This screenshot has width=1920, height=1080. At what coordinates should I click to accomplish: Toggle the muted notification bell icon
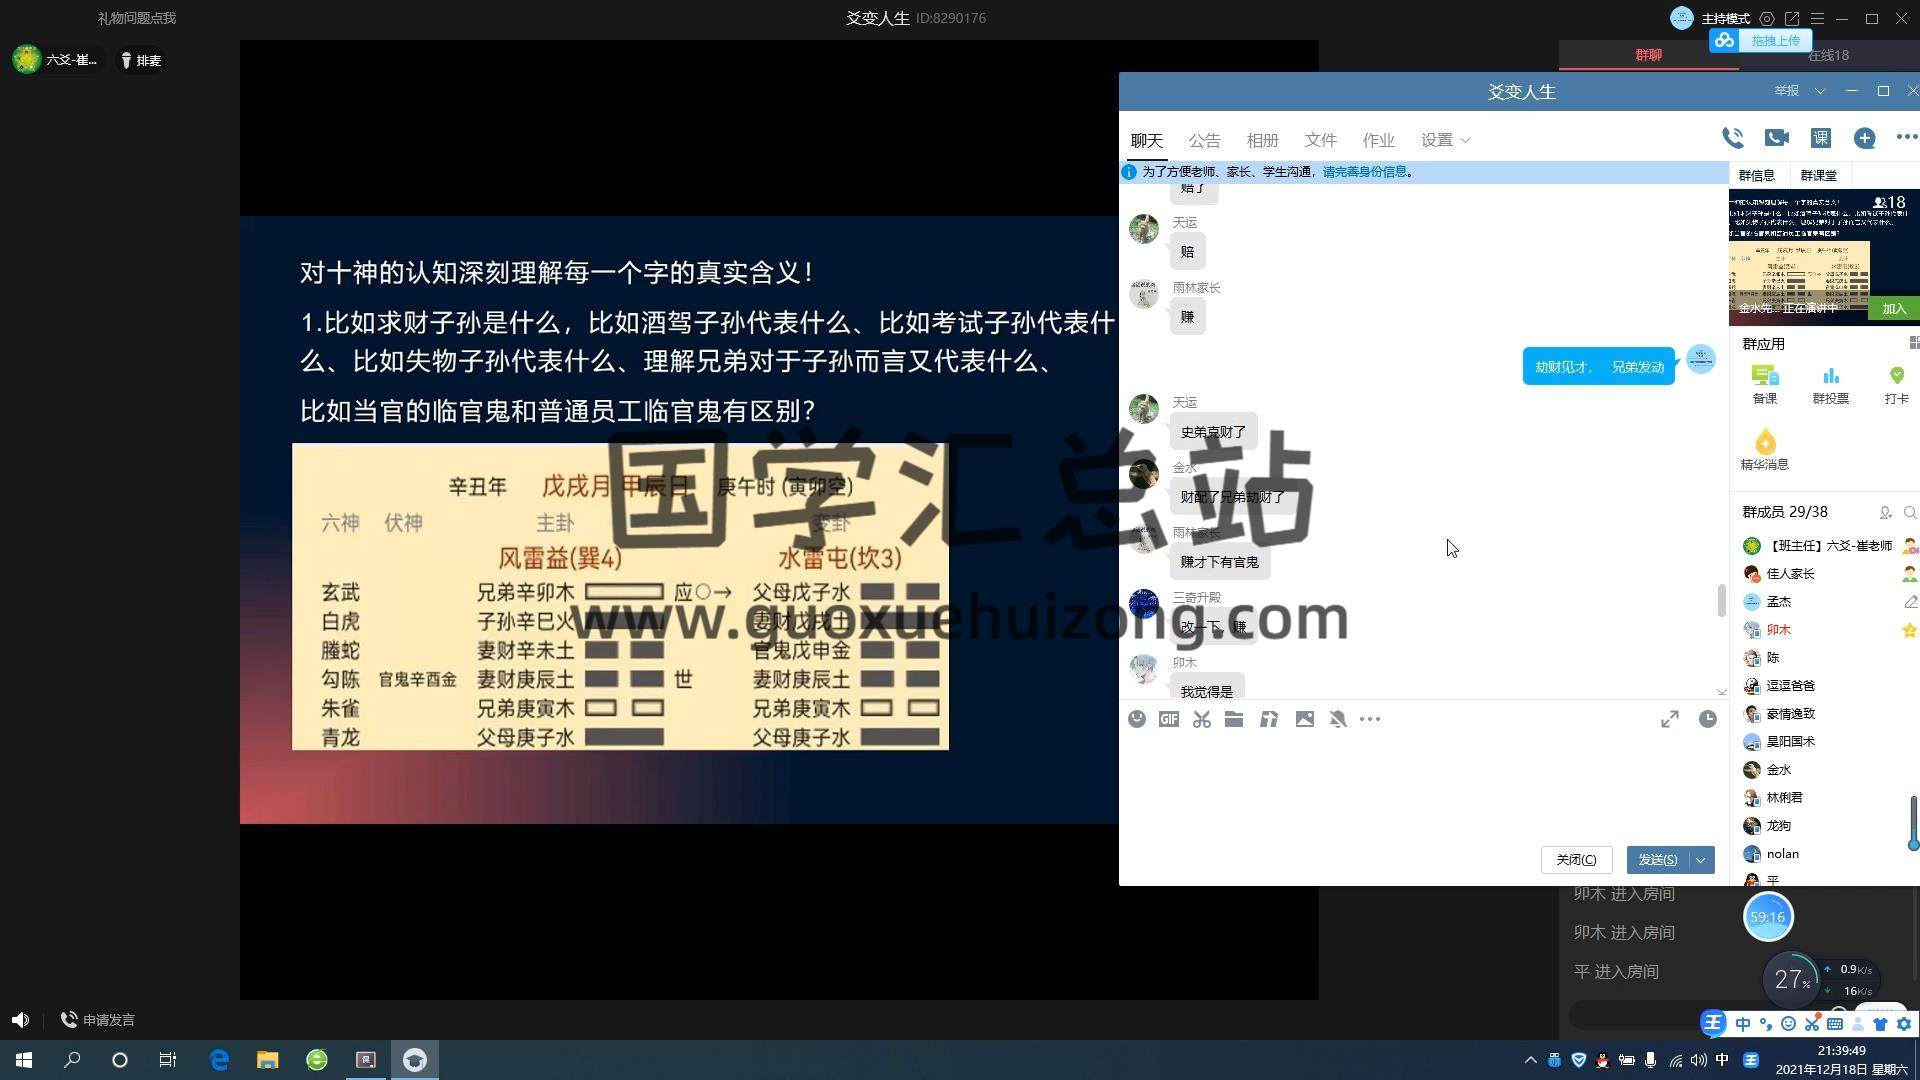click(1338, 719)
